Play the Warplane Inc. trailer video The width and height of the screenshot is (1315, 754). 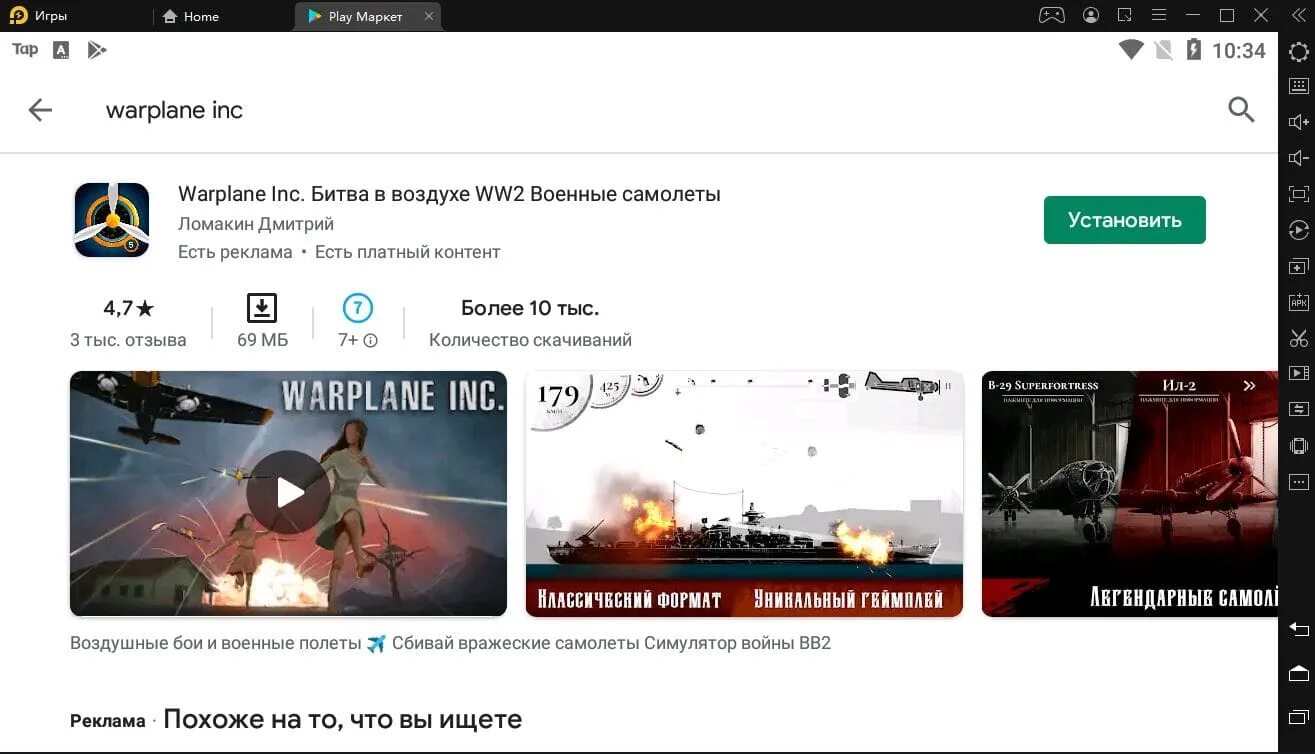(288, 493)
